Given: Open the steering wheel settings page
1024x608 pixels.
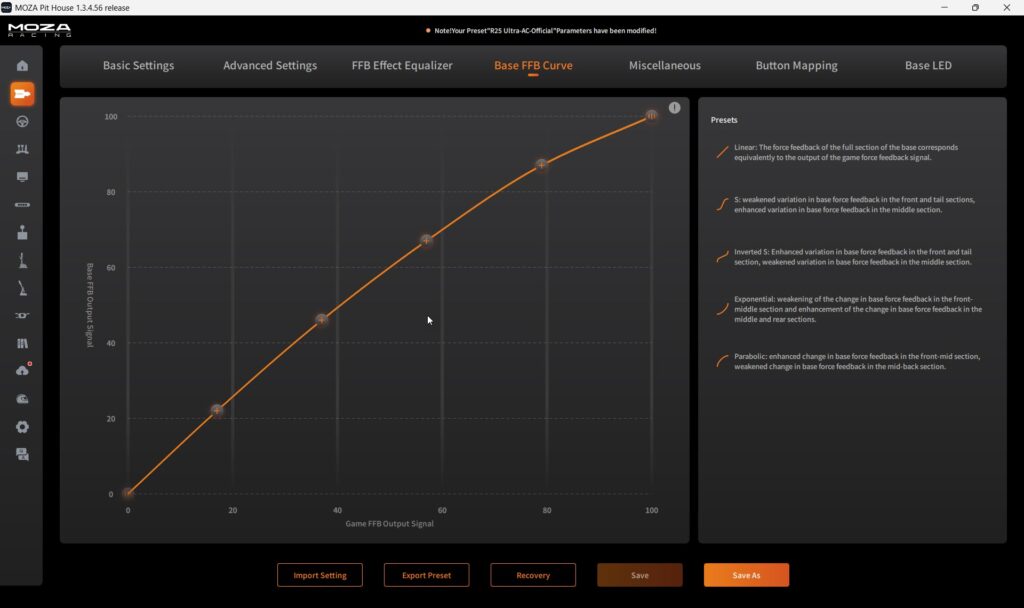Looking at the screenshot, I should click(x=22, y=121).
